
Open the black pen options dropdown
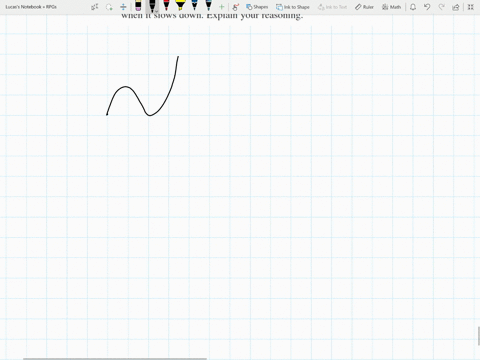click(x=156, y=12)
